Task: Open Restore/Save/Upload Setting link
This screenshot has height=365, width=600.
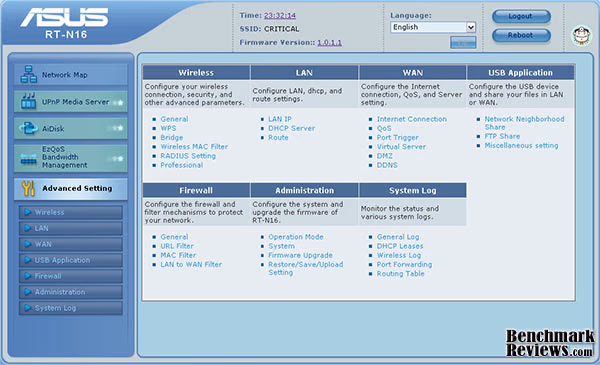Action: [306, 268]
